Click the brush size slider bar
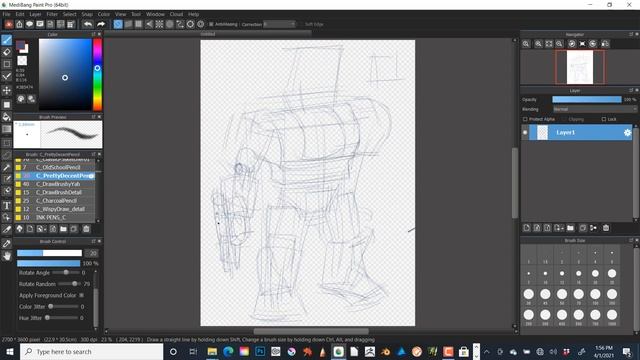Image resolution: width=640 pixels, height=360 pixels. click(x=49, y=253)
